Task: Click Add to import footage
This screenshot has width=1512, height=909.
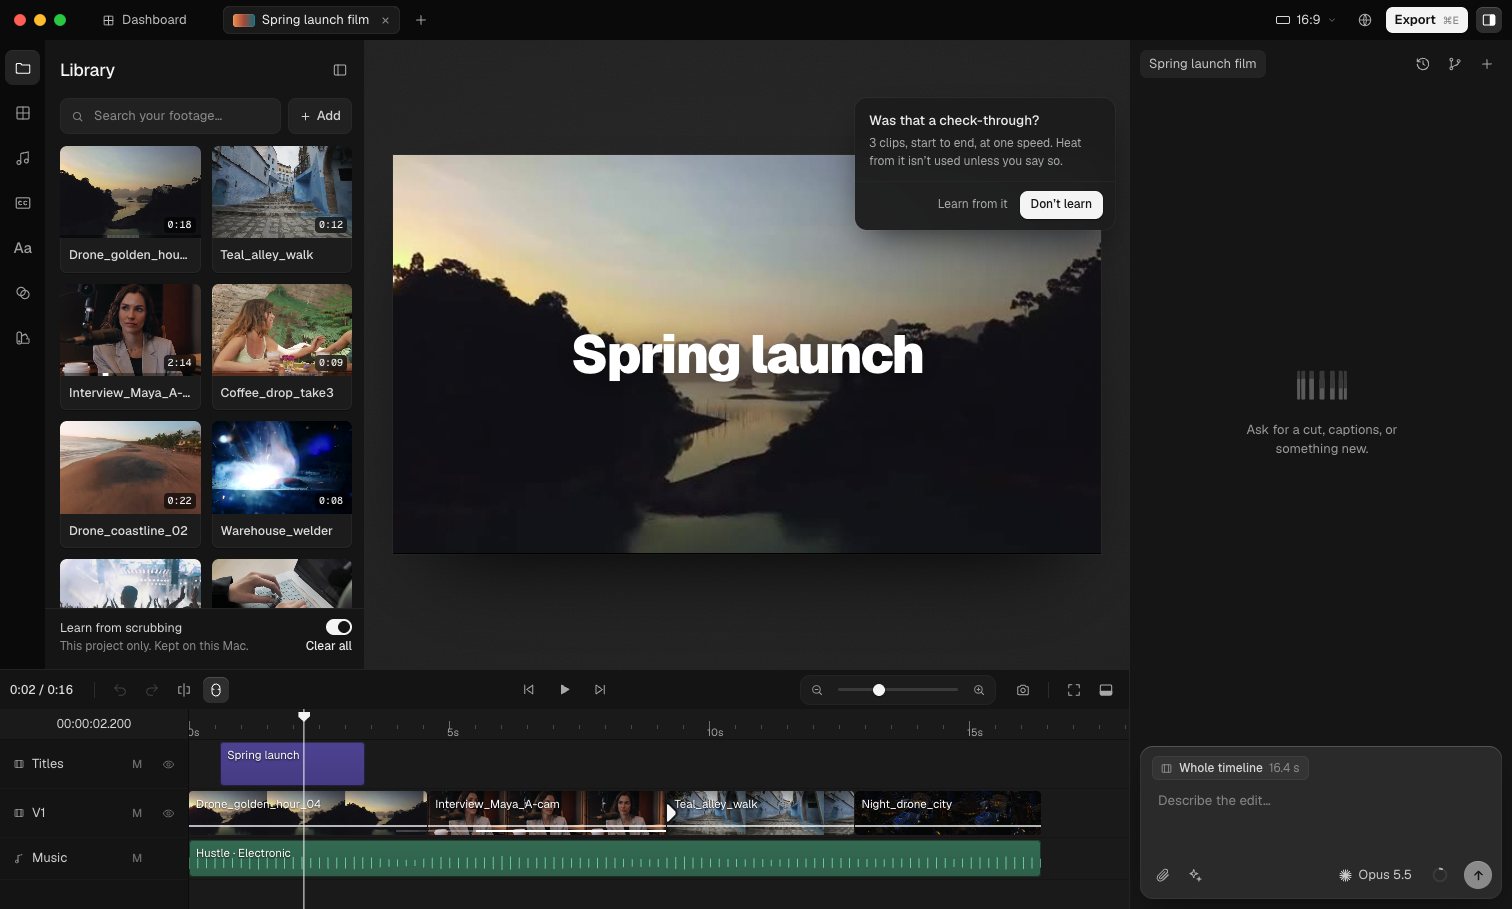Action: tap(320, 116)
